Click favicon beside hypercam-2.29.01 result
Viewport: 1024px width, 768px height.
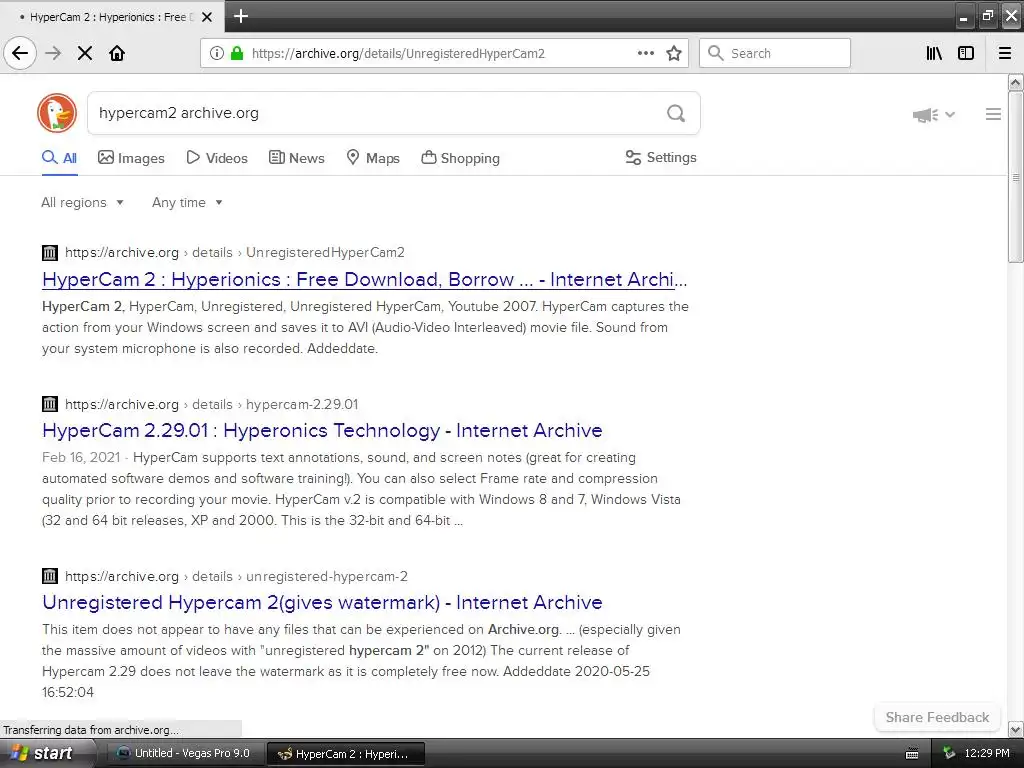[50, 404]
